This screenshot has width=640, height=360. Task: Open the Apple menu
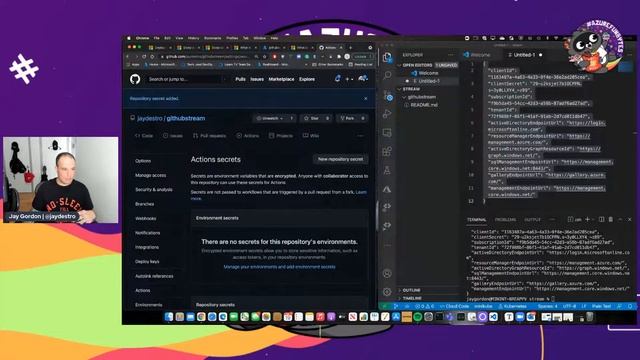point(129,38)
